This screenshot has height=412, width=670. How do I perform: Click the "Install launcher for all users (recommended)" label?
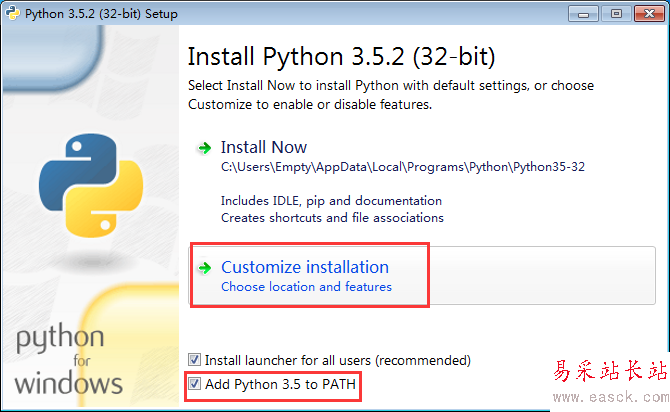(337, 359)
